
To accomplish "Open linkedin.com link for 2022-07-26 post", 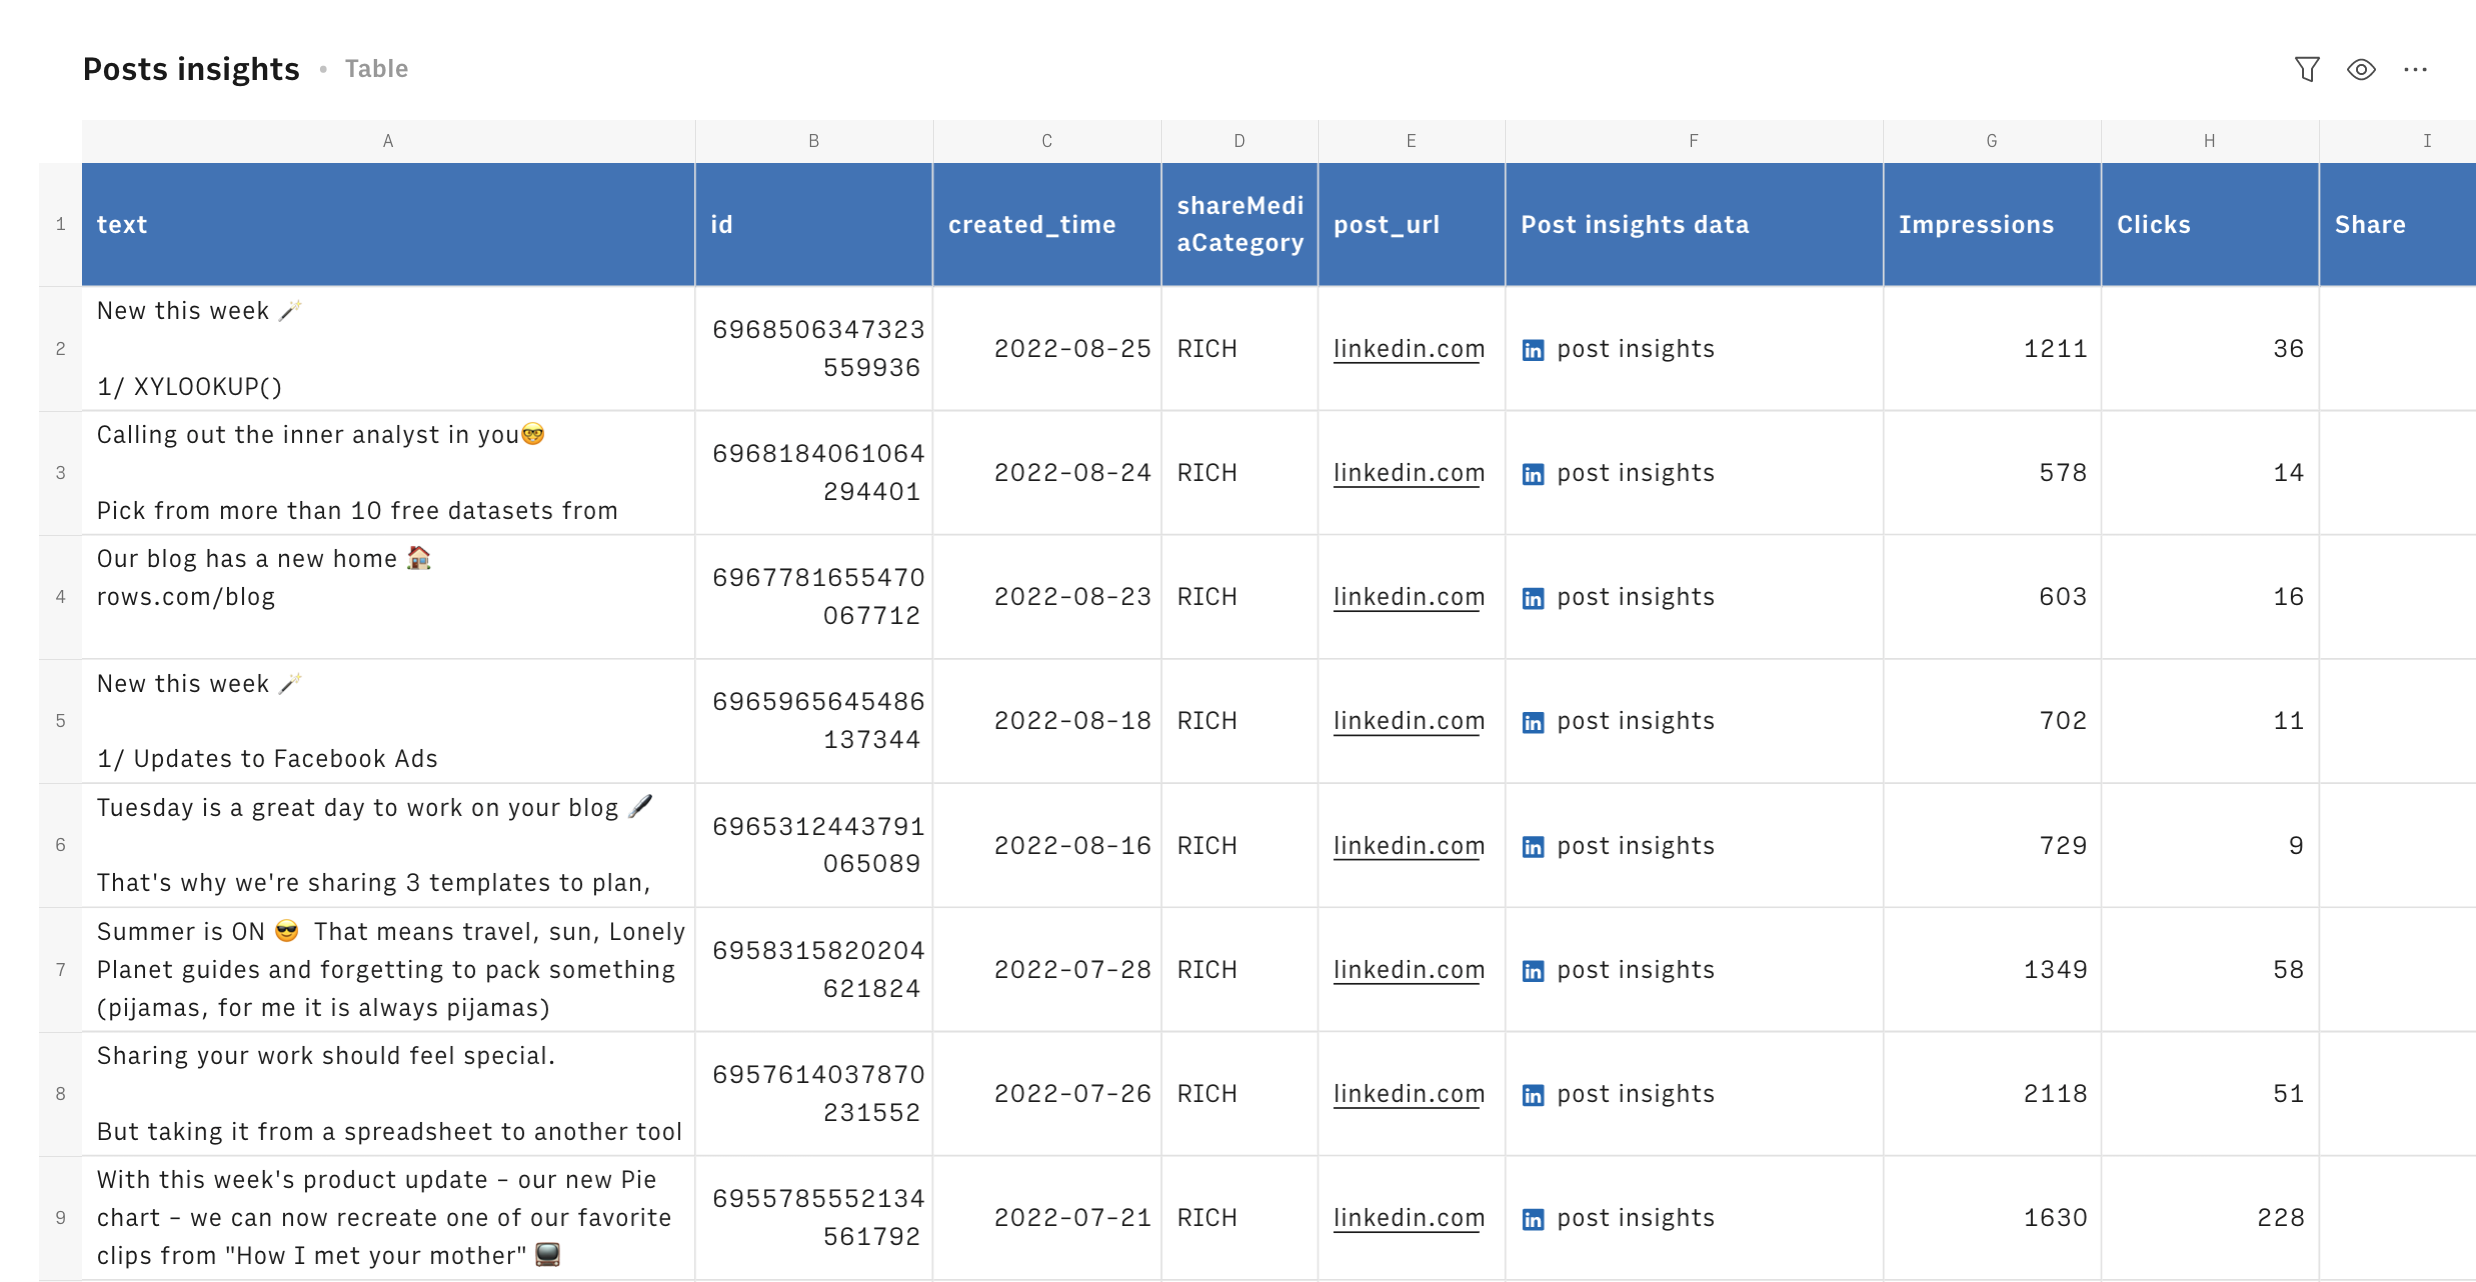I will [x=1408, y=1094].
